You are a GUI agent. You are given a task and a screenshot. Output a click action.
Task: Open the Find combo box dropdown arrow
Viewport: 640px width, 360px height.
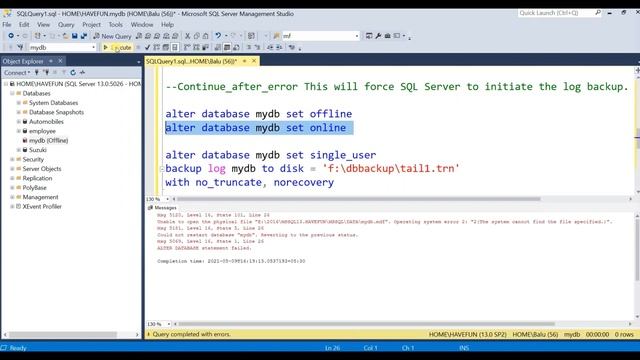click(357, 36)
